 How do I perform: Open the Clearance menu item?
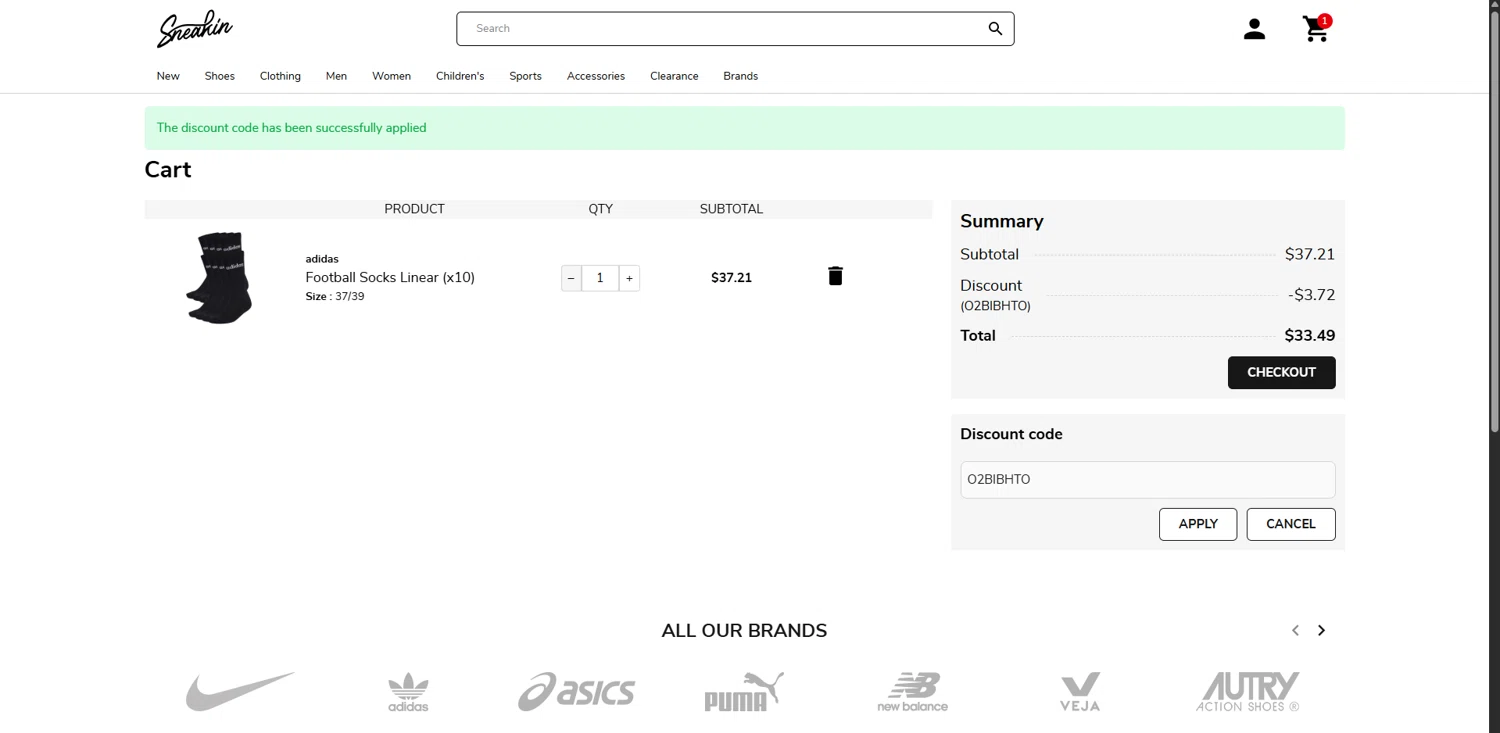point(674,76)
